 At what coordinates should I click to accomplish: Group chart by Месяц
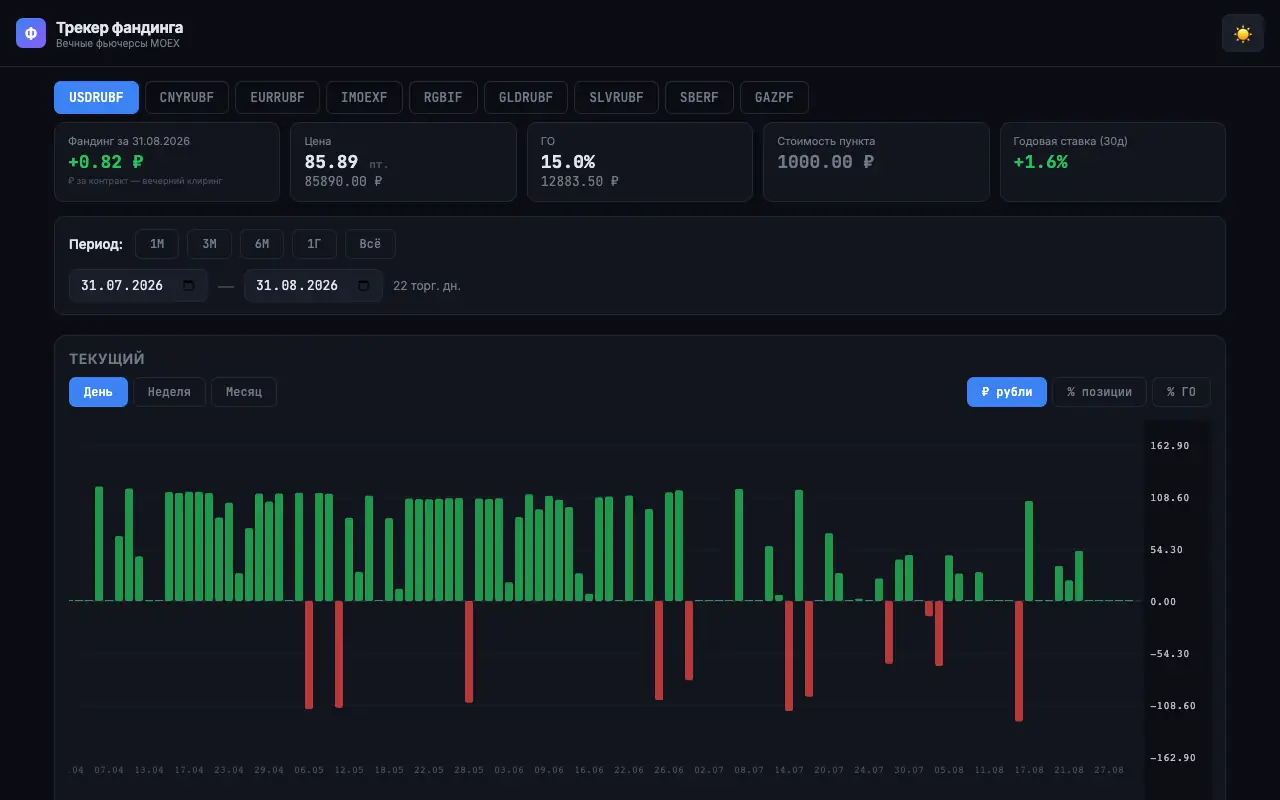(x=244, y=392)
